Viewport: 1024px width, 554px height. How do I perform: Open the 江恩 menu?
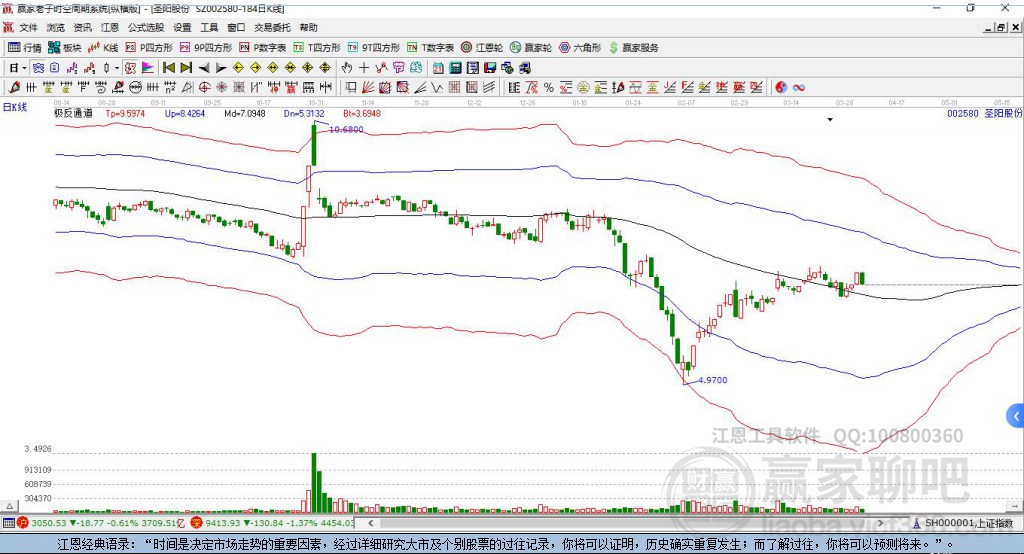[x=110, y=27]
